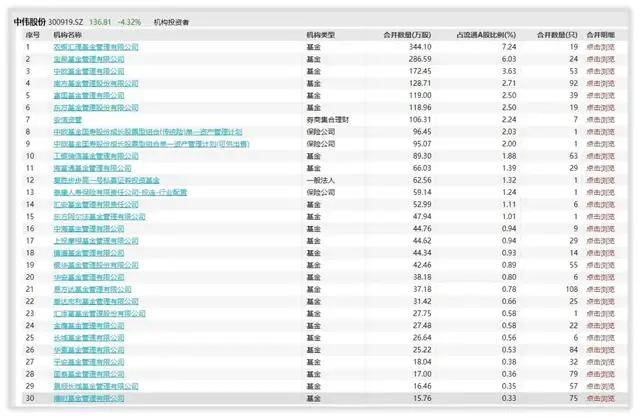The image size is (640, 418).
Task: Select the 172.45 quantity cell
Action: point(420,71)
